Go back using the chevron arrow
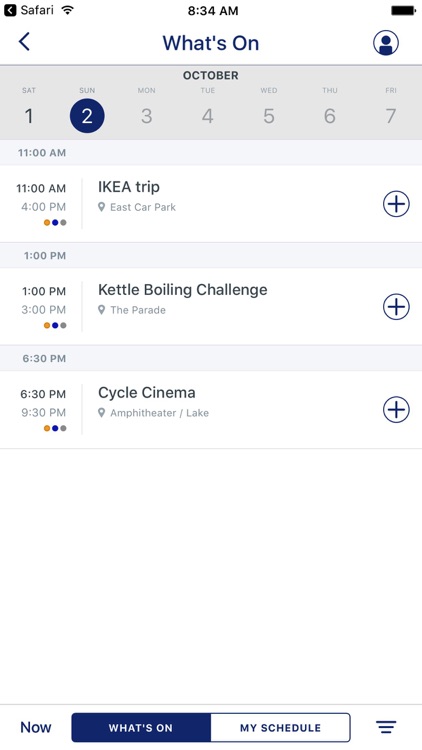The height and width of the screenshot is (750, 422). [x=24, y=42]
